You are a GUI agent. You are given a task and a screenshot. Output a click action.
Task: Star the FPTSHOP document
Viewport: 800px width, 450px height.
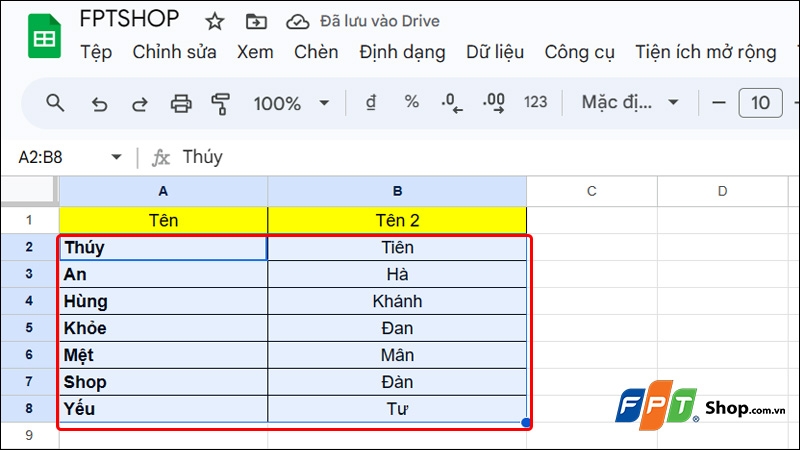click(214, 21)
